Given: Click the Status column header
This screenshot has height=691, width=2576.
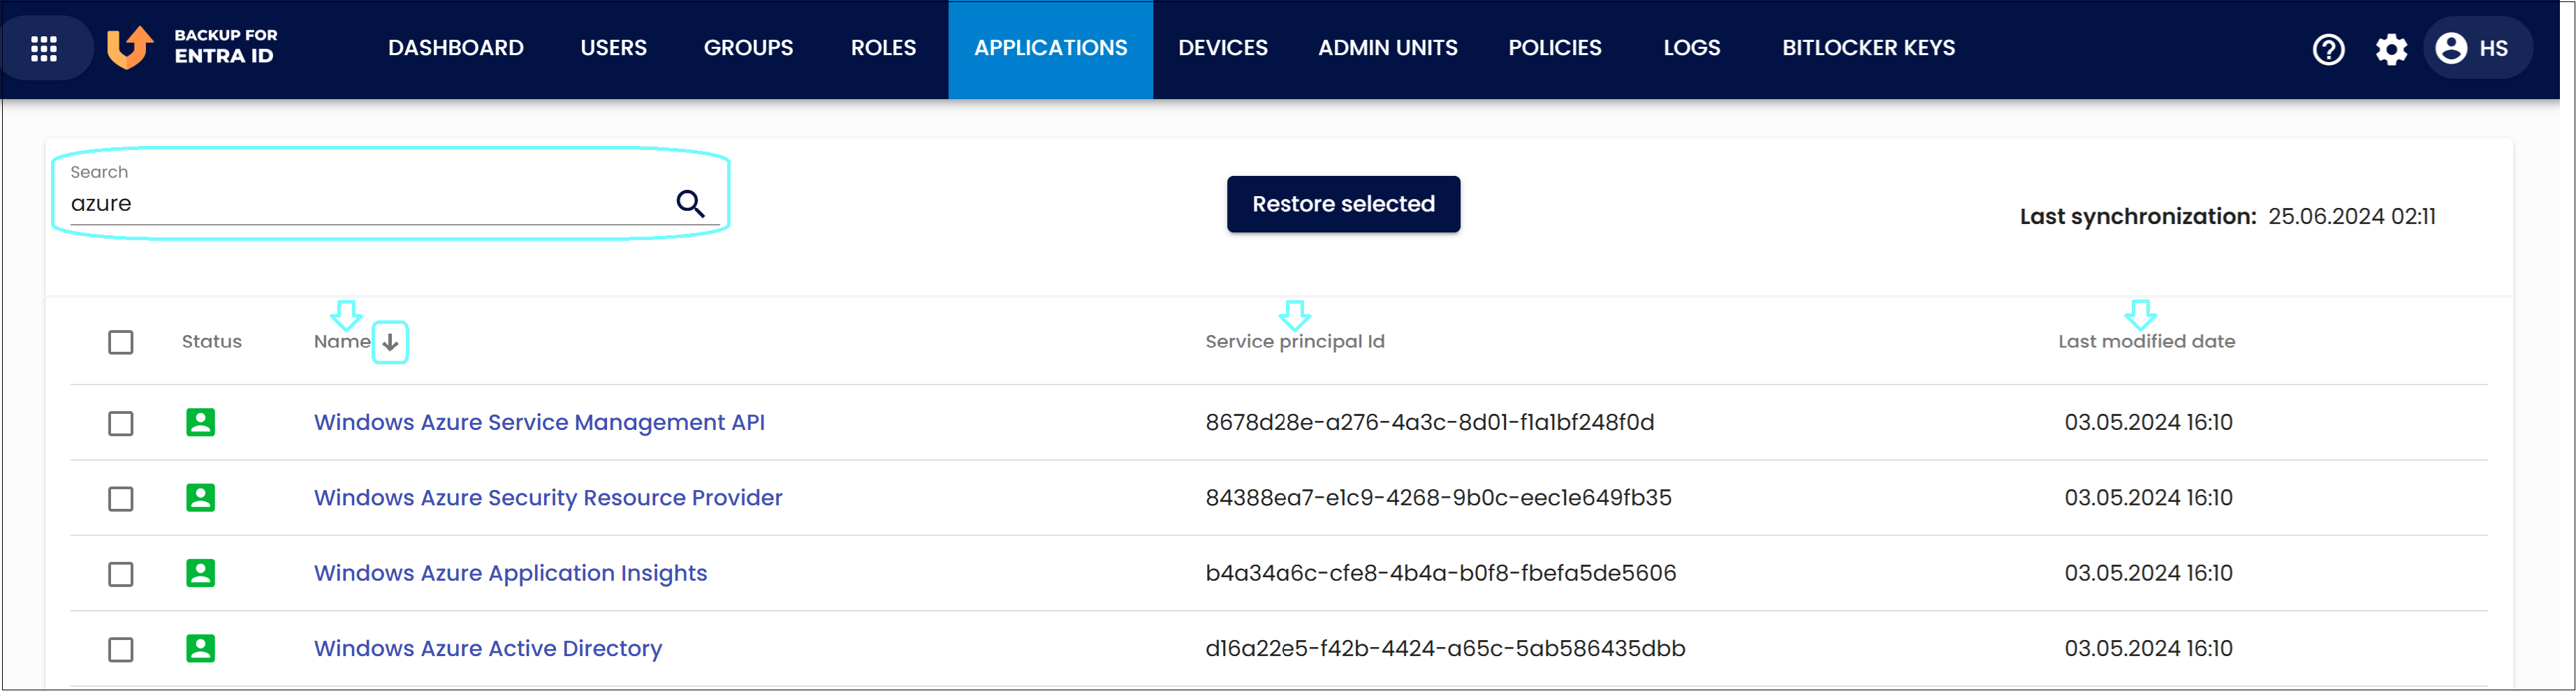Looking at the screenshot, I should [x=212, y=342].
